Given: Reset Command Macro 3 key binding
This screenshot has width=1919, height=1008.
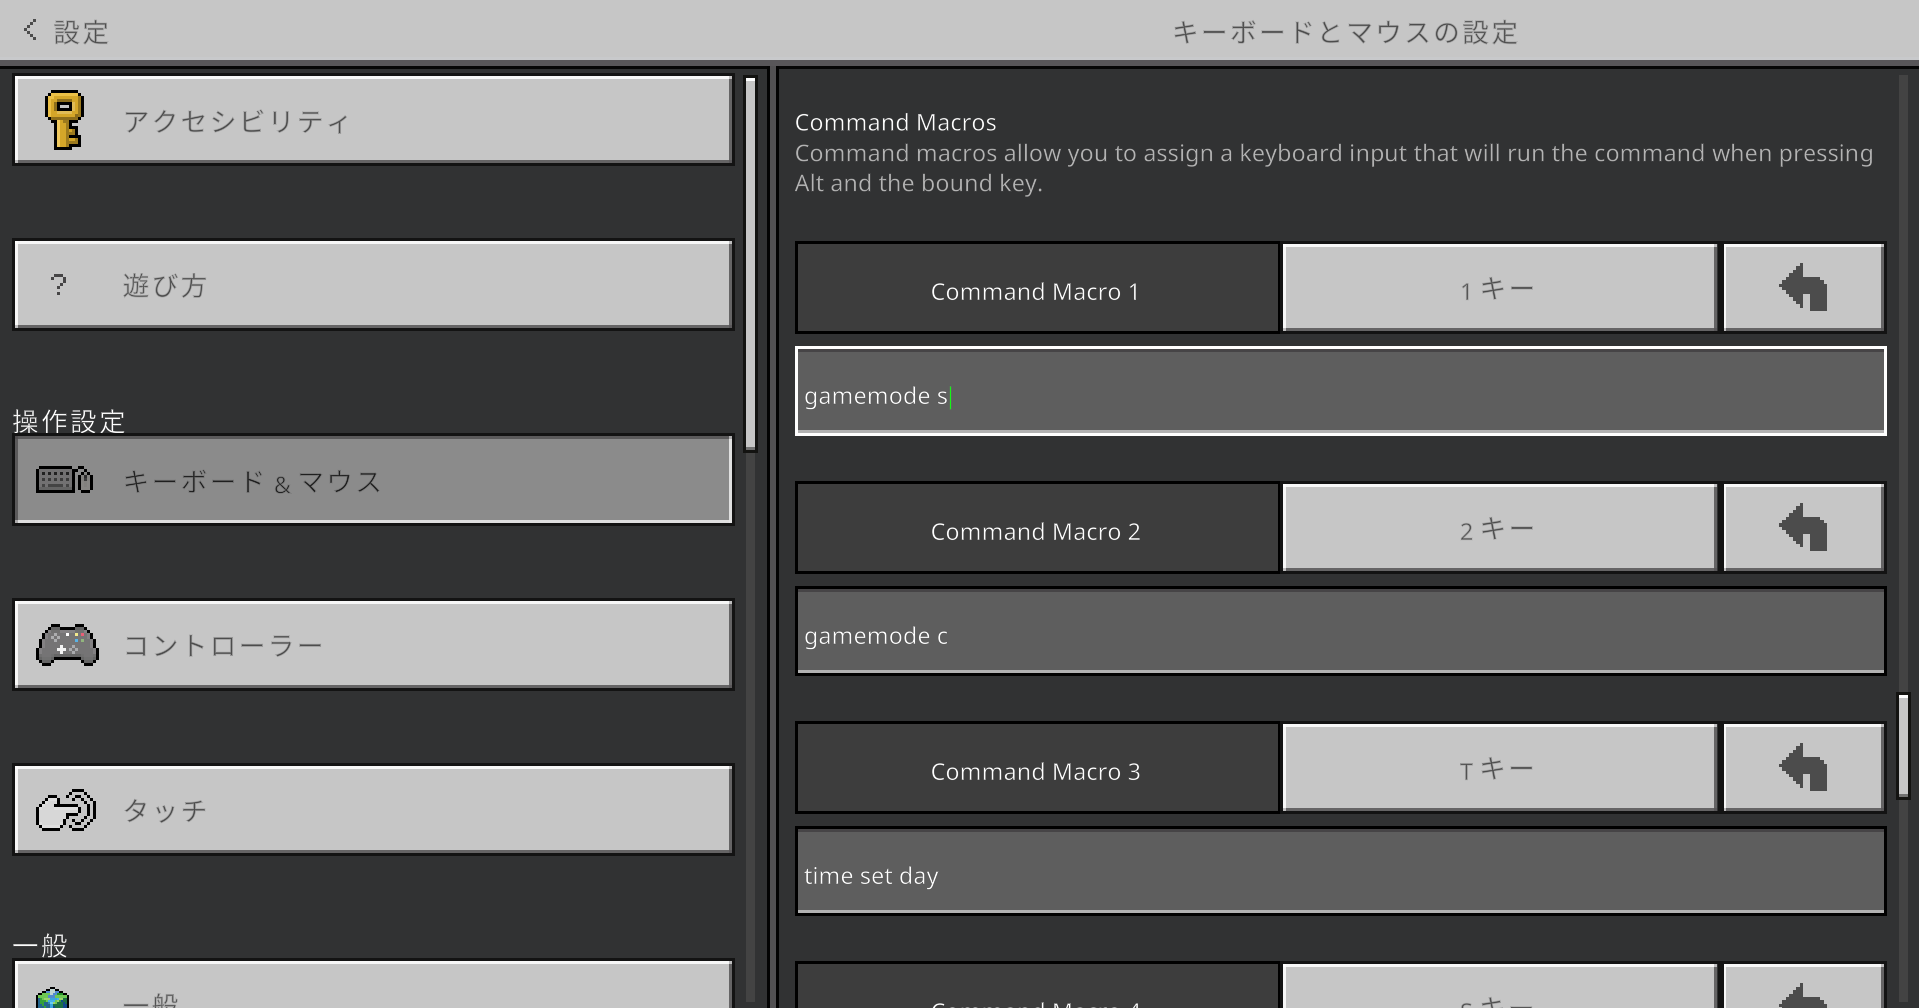Looking at the screenshot, I should pos(1803,768).
